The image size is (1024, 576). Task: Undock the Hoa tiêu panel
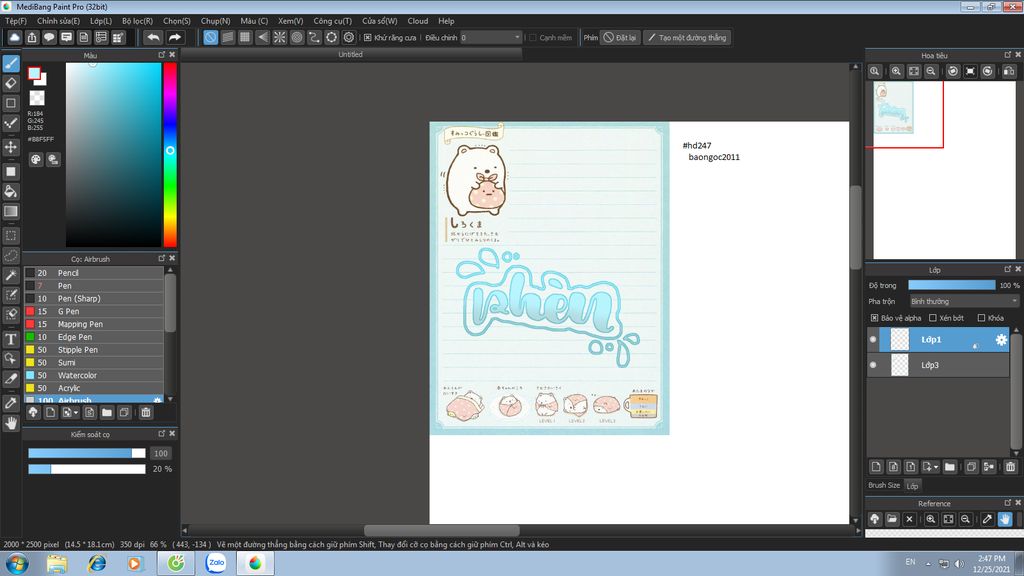click(x=1007, y=55)
